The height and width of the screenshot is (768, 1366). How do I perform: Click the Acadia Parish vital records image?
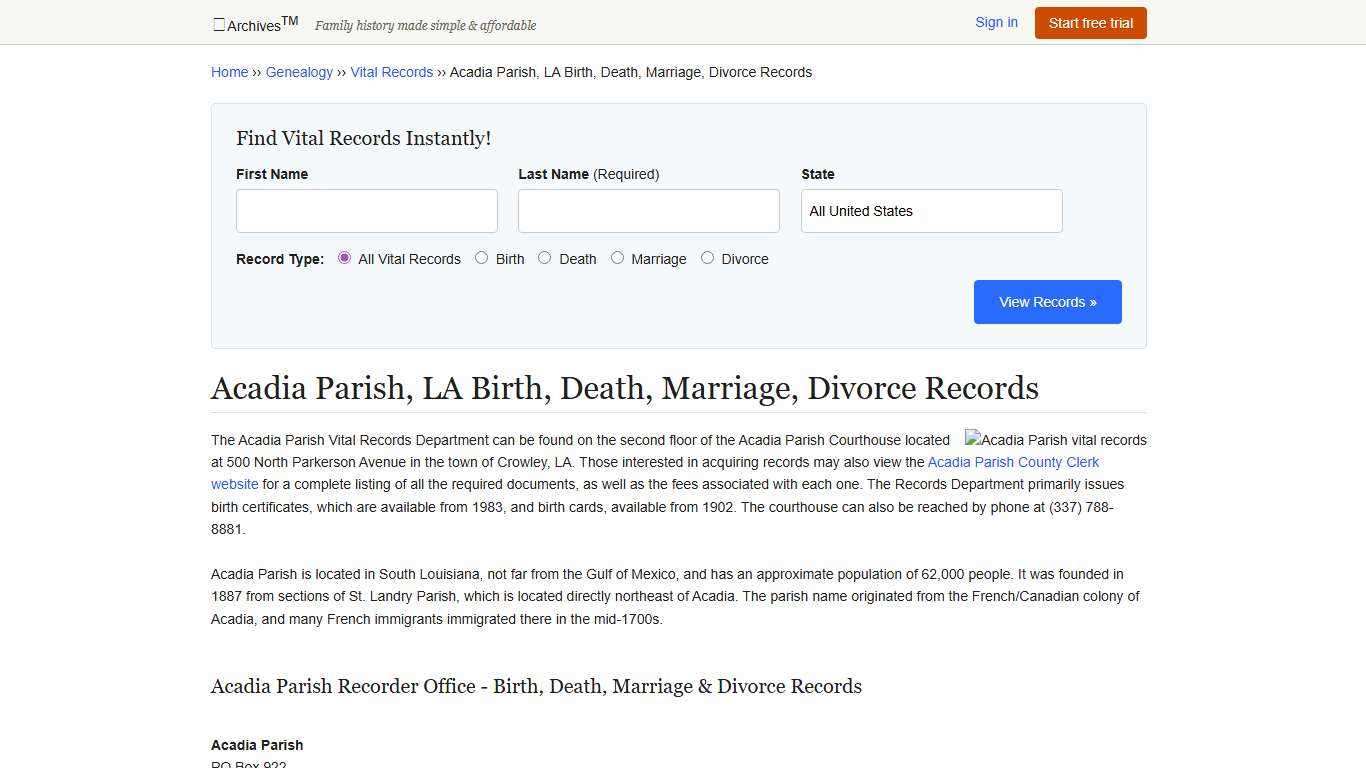point(1055,440)
